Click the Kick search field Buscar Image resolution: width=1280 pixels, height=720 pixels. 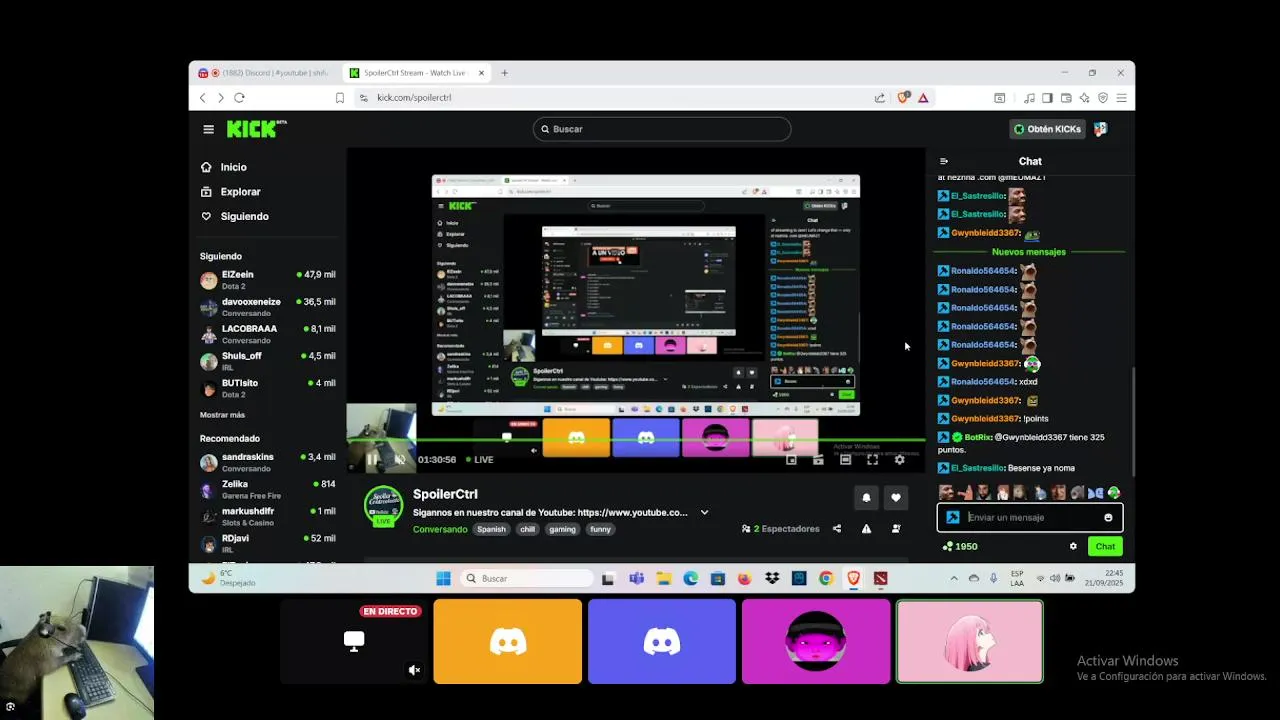(x=662, y=129)
